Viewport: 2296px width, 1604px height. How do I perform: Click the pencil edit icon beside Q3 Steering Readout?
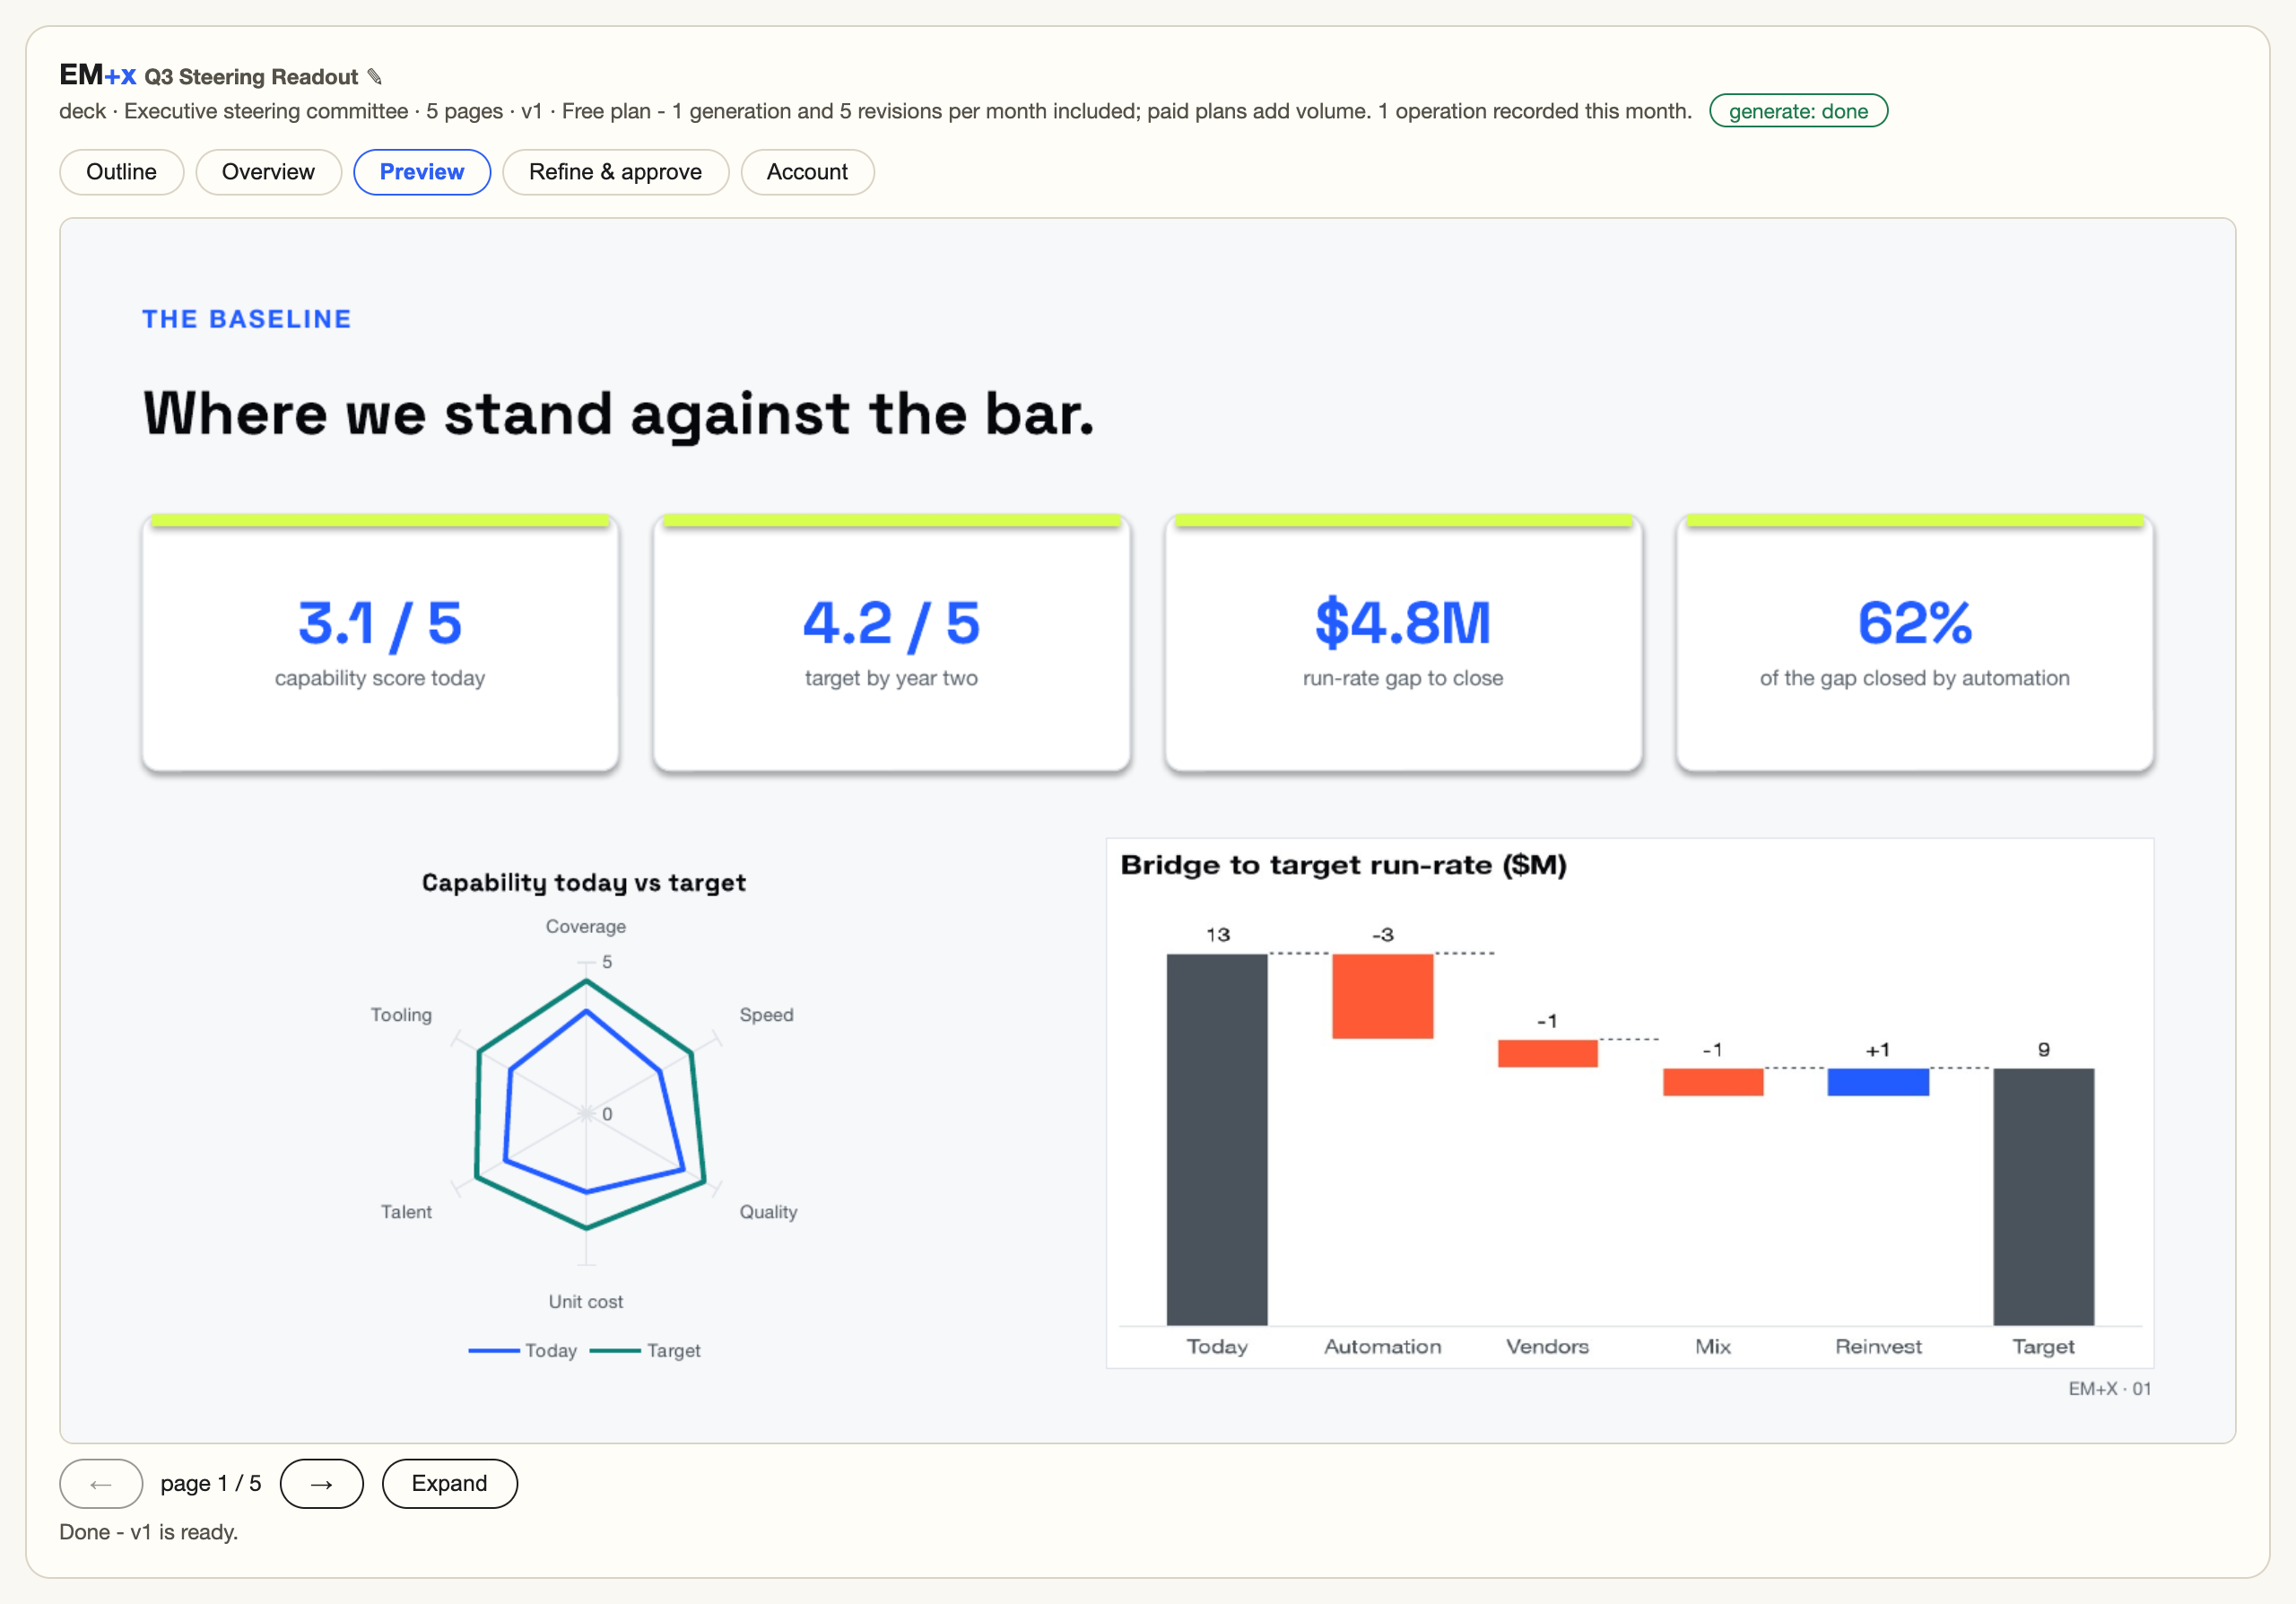(375, 77)
